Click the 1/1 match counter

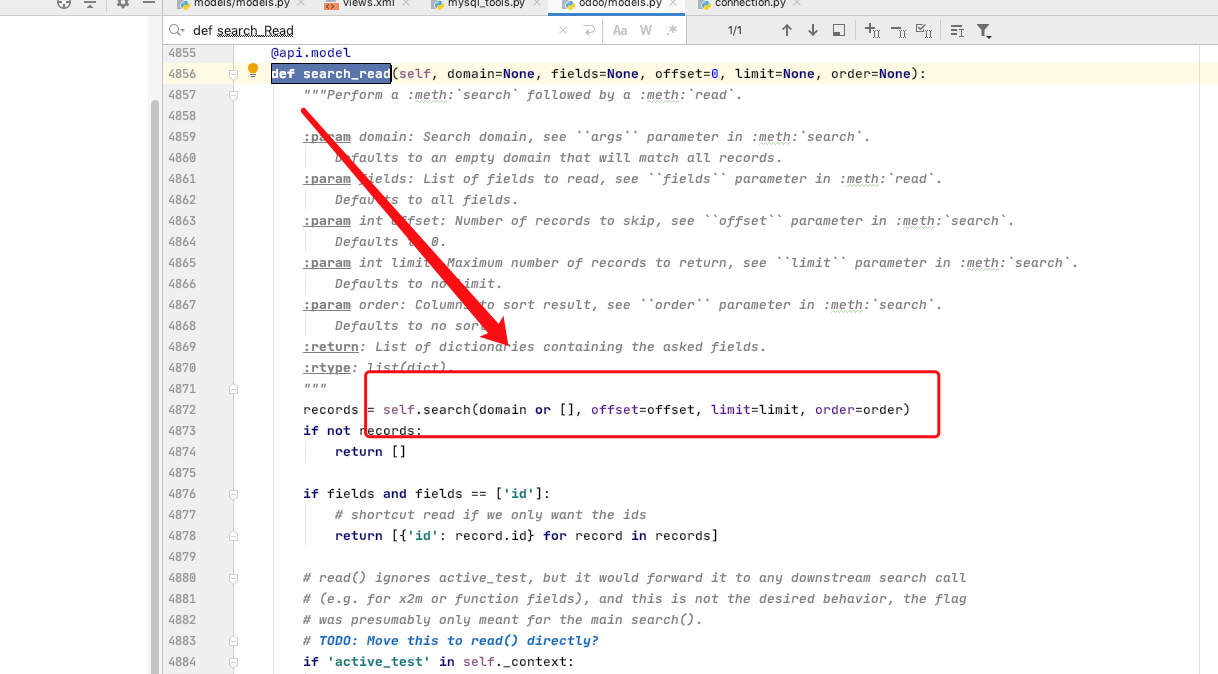735,31
